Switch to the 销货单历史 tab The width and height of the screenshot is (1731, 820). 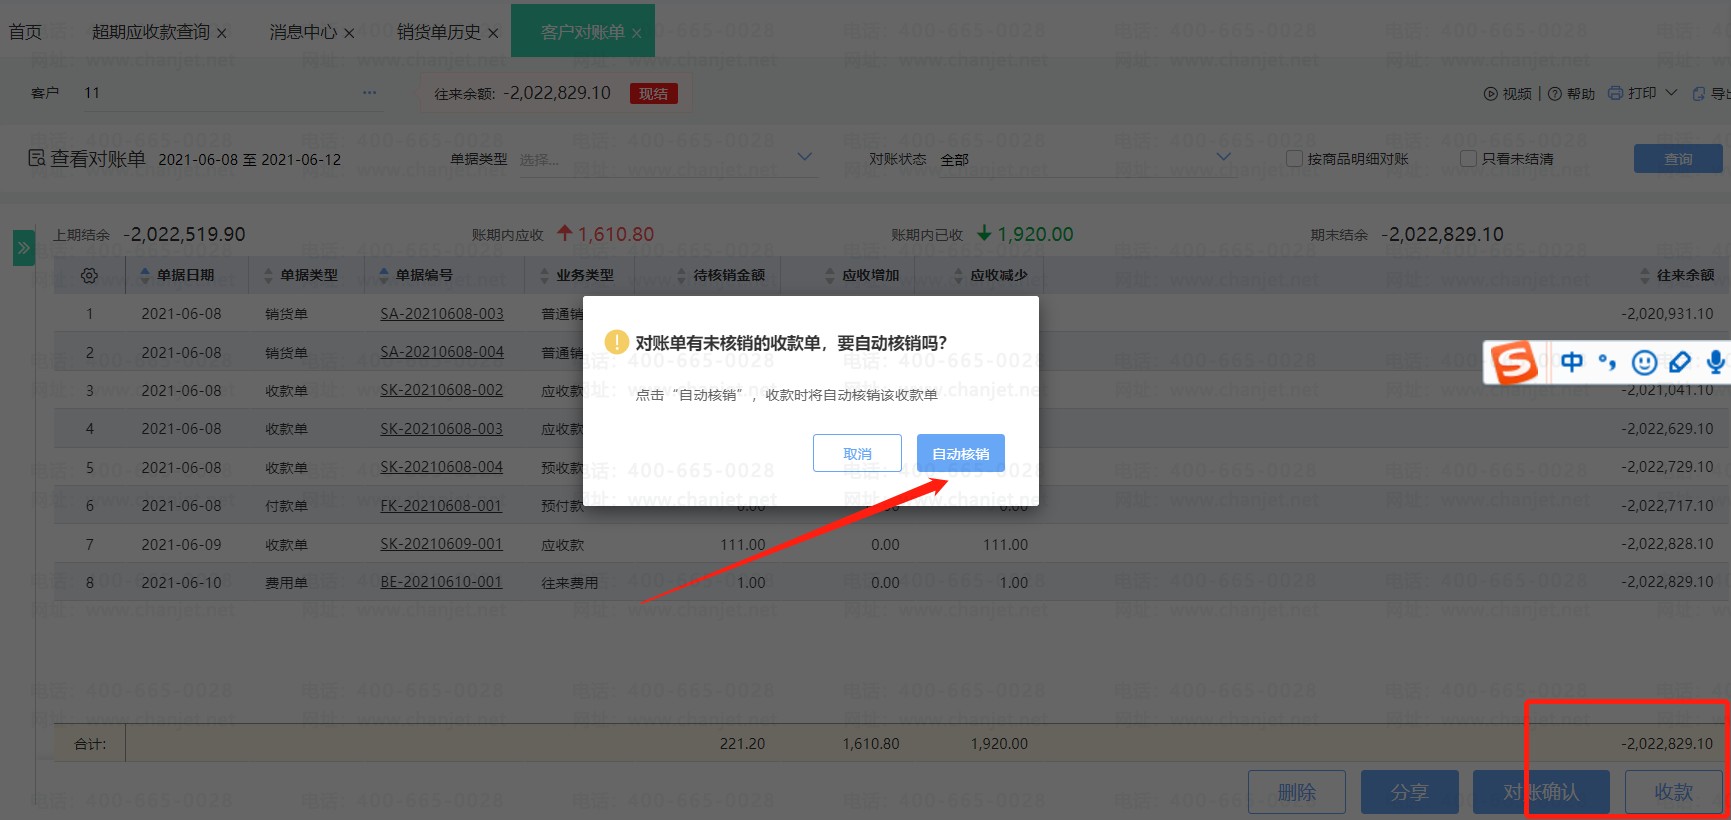tap(438, 32)
